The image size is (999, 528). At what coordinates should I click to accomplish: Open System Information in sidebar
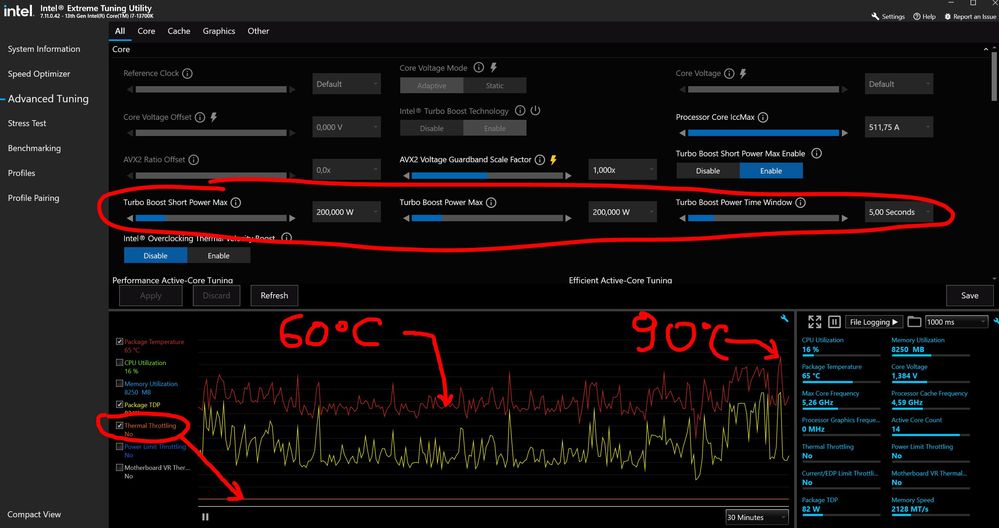44,49
